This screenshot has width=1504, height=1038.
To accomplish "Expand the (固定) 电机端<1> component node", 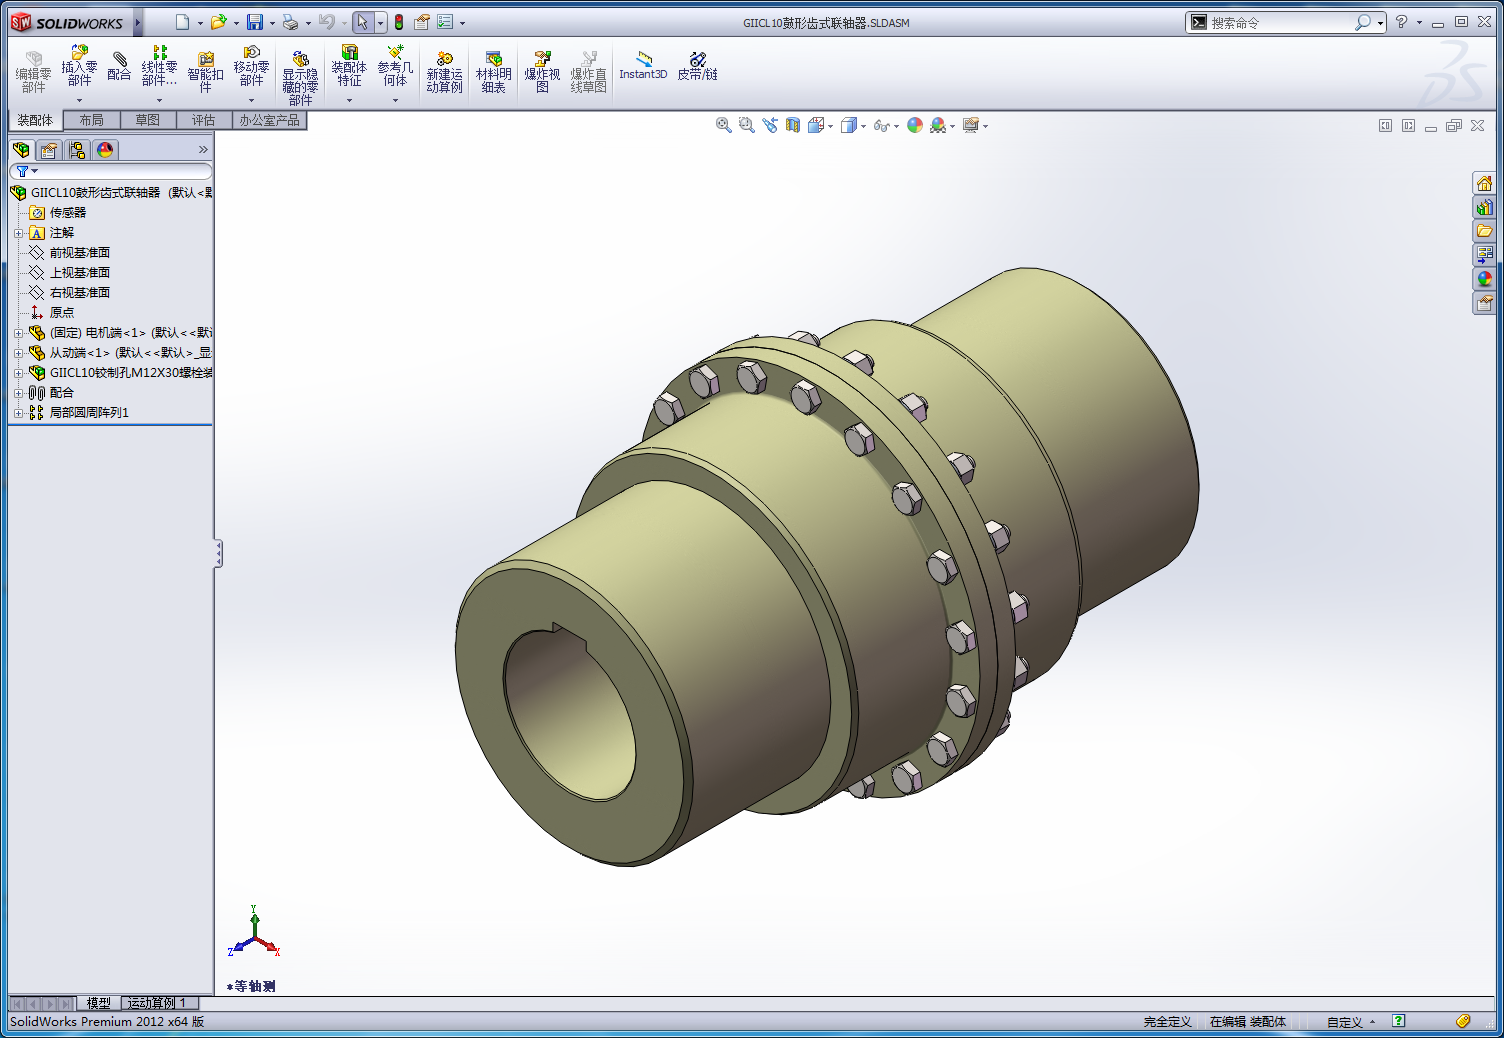I will tap(18, 333).
